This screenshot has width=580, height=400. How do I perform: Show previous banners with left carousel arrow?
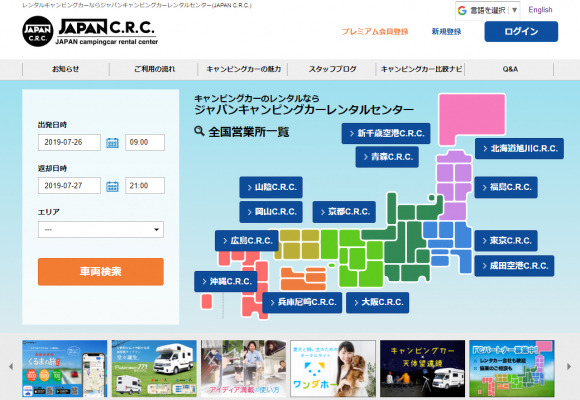[11, 366]
